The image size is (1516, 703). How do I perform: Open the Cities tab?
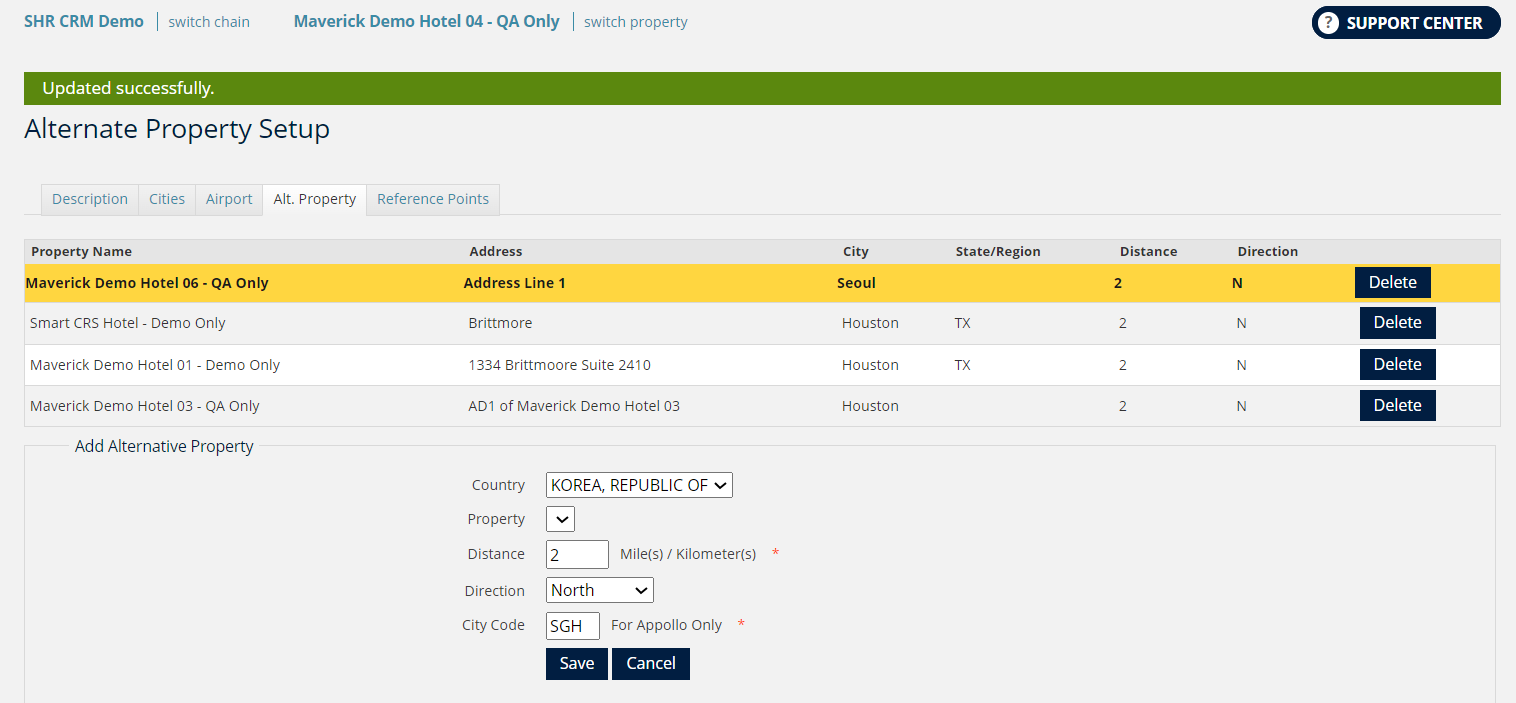[167, 199]
